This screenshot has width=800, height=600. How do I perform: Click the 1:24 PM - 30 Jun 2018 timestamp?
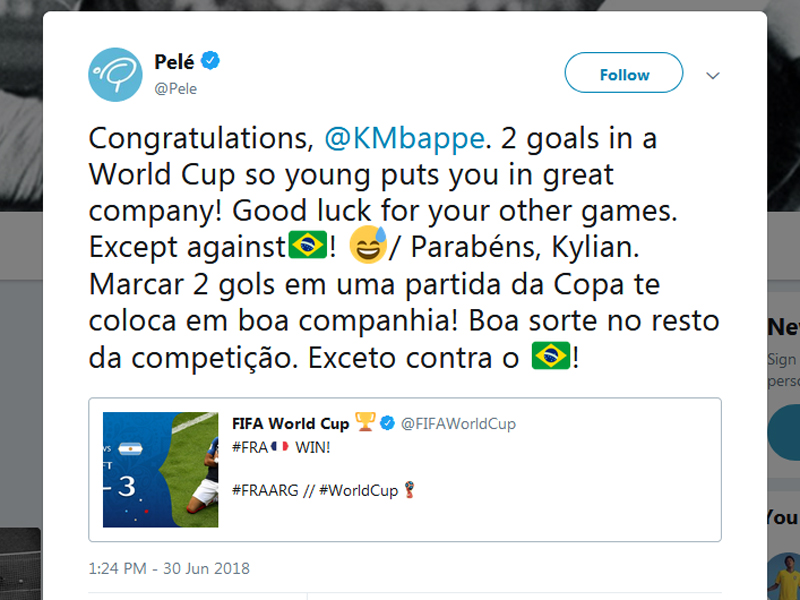click(x=169, y=568)
